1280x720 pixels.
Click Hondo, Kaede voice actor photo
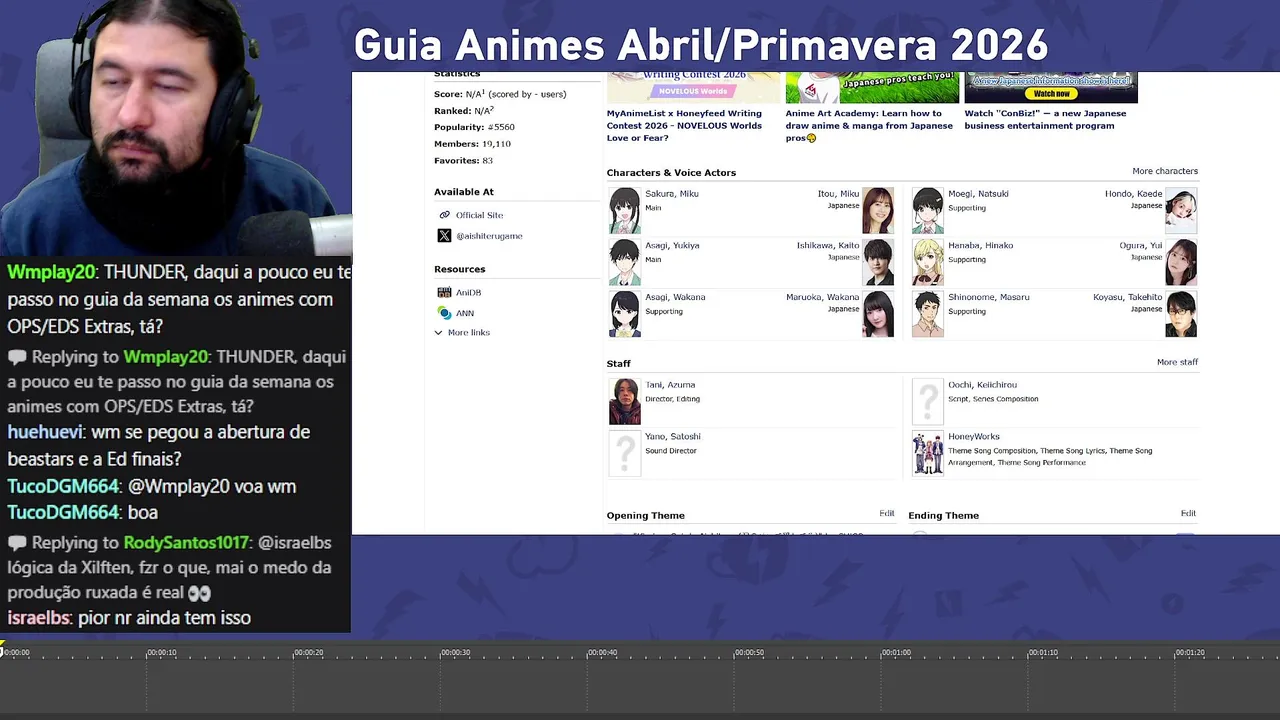click(1181, 210)
